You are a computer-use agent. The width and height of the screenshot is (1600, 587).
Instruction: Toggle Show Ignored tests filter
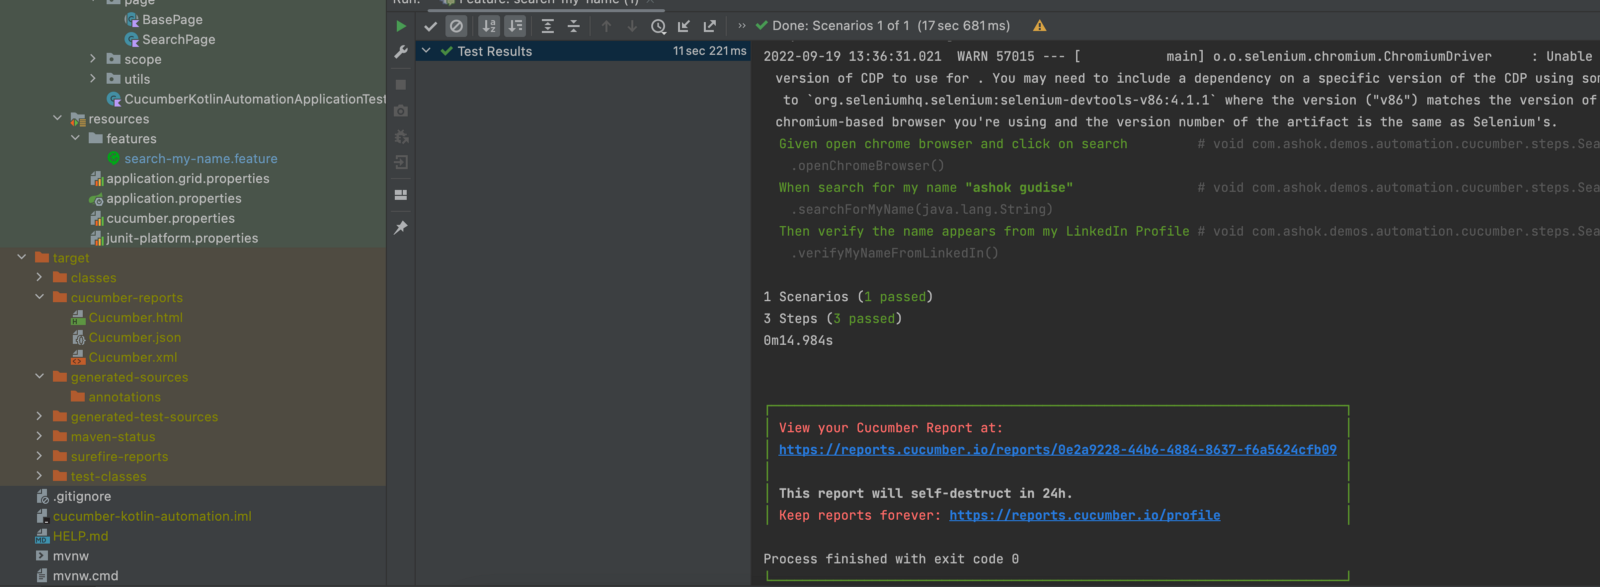tap(456, 26)
